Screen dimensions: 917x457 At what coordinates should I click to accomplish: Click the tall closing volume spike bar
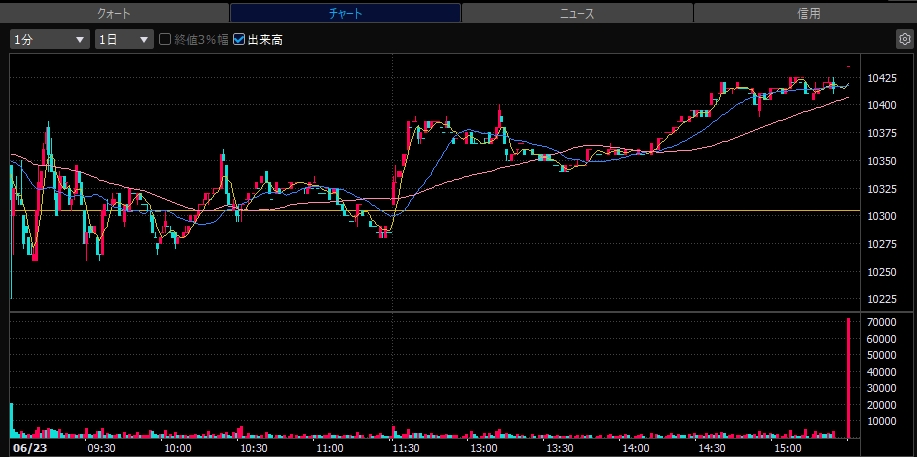(x=849, y=379)
